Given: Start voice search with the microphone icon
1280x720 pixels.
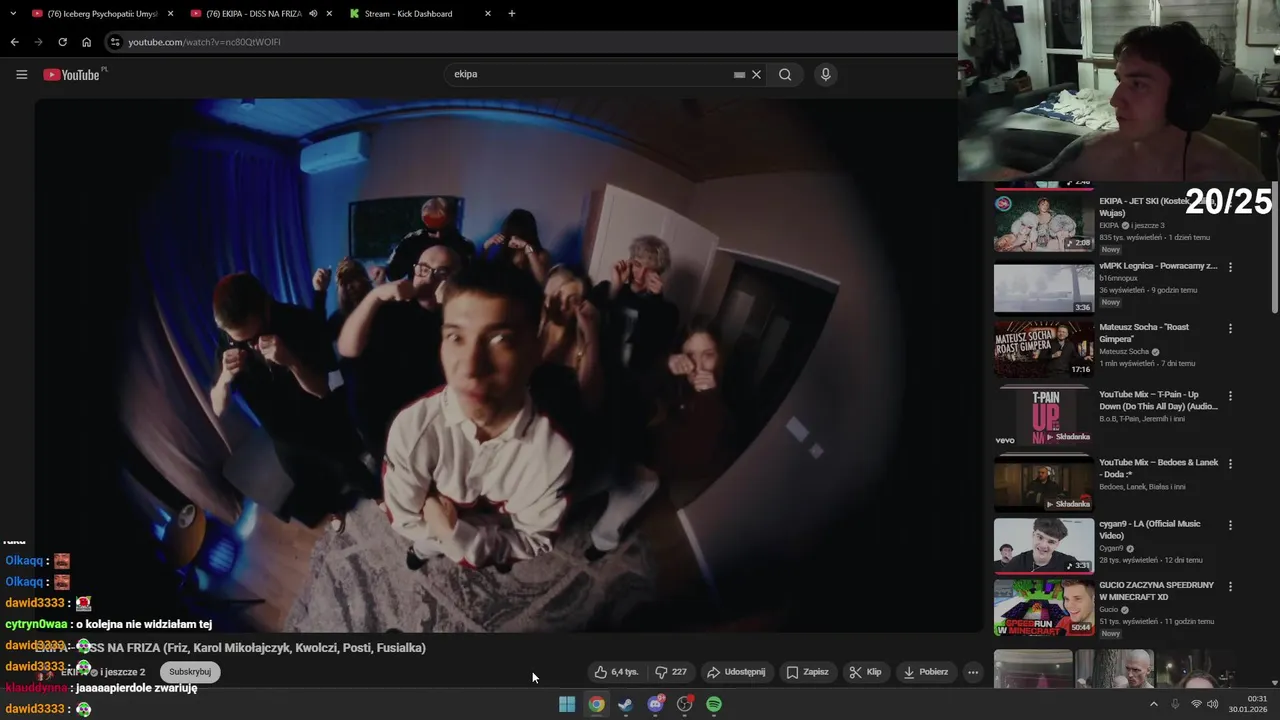Looking at the screenshot, I should coord(825,74).
